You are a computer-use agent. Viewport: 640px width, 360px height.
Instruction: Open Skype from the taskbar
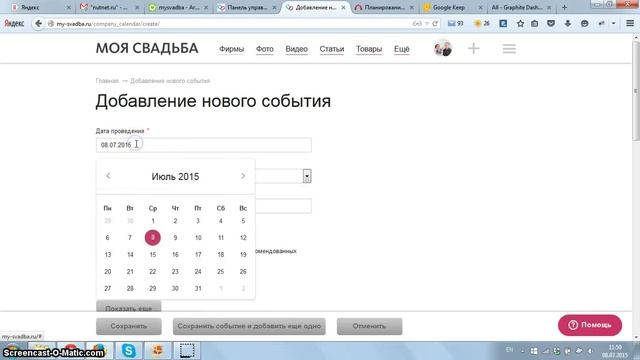point(129,351)
